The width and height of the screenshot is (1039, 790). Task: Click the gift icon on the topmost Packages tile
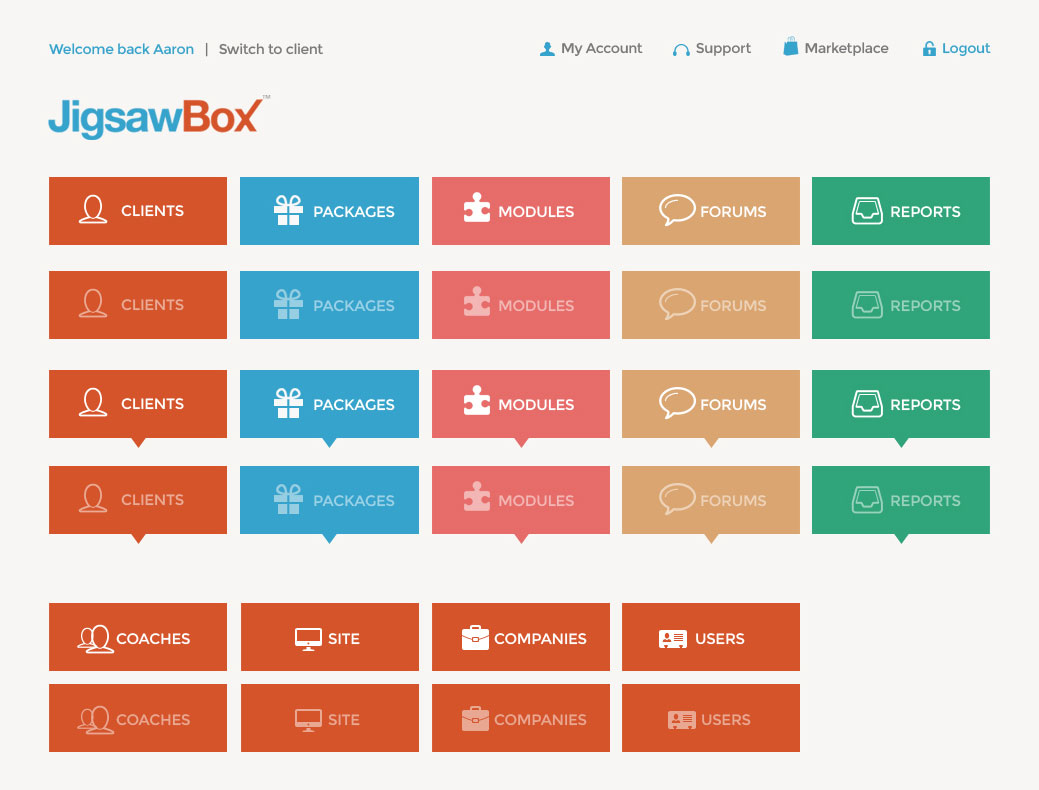click(x=288, y=211)
